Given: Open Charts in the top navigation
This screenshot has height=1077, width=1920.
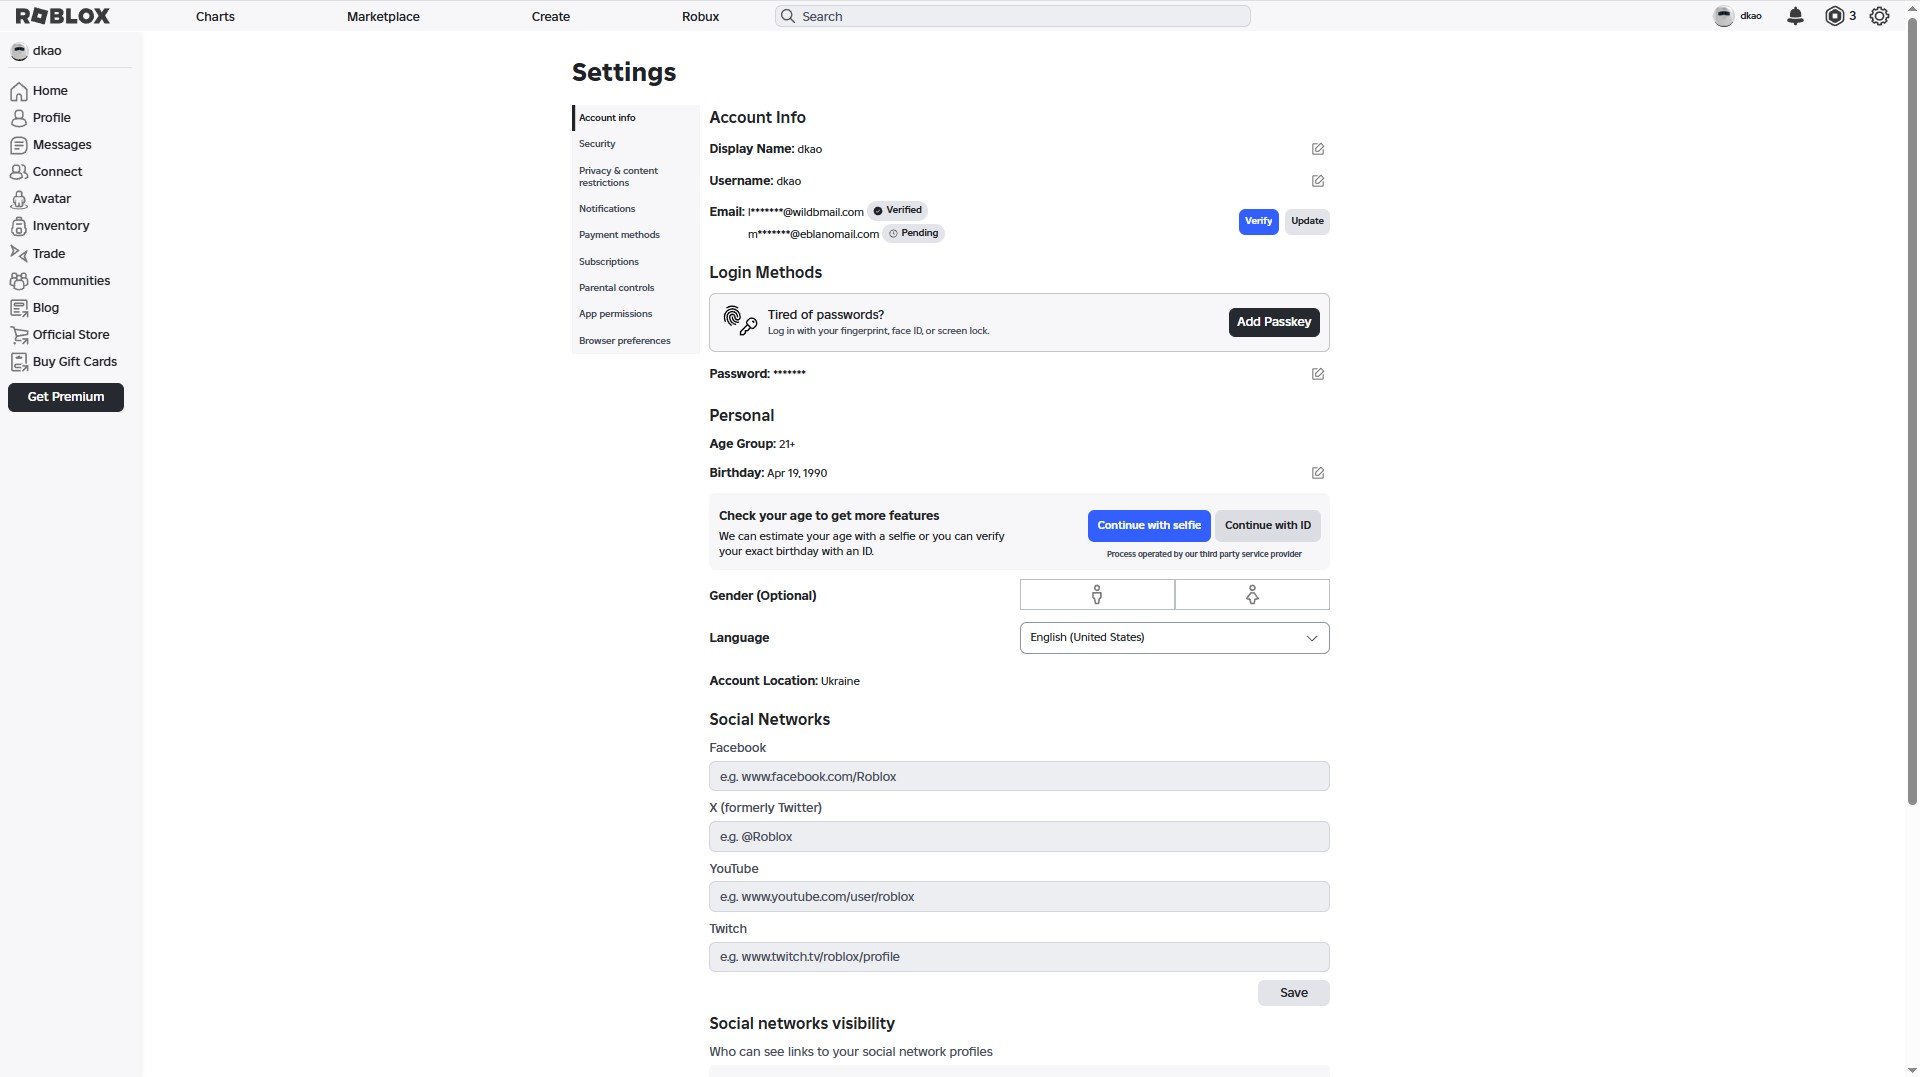Looking at the screenshot, I should (215, 17).
